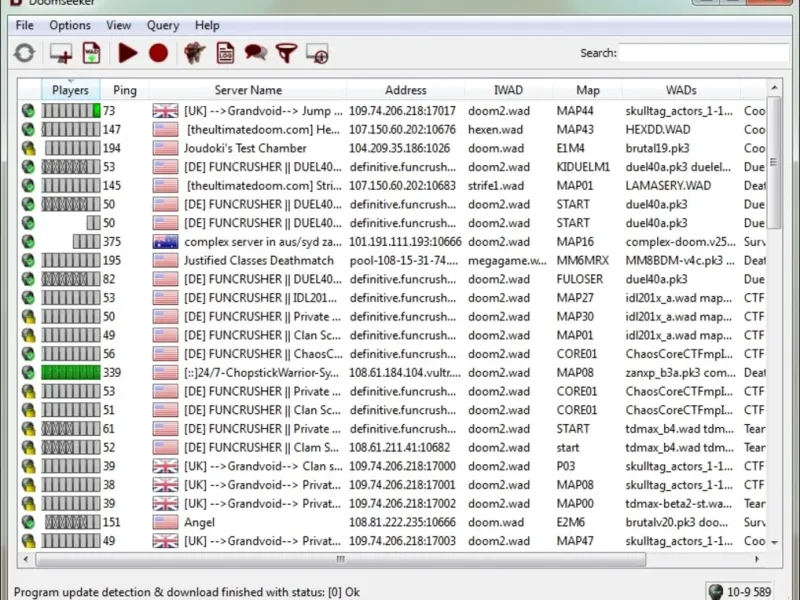The image size is (800, 600).
Task: Open the demon buddies icon
Action: tap(194, 53)
